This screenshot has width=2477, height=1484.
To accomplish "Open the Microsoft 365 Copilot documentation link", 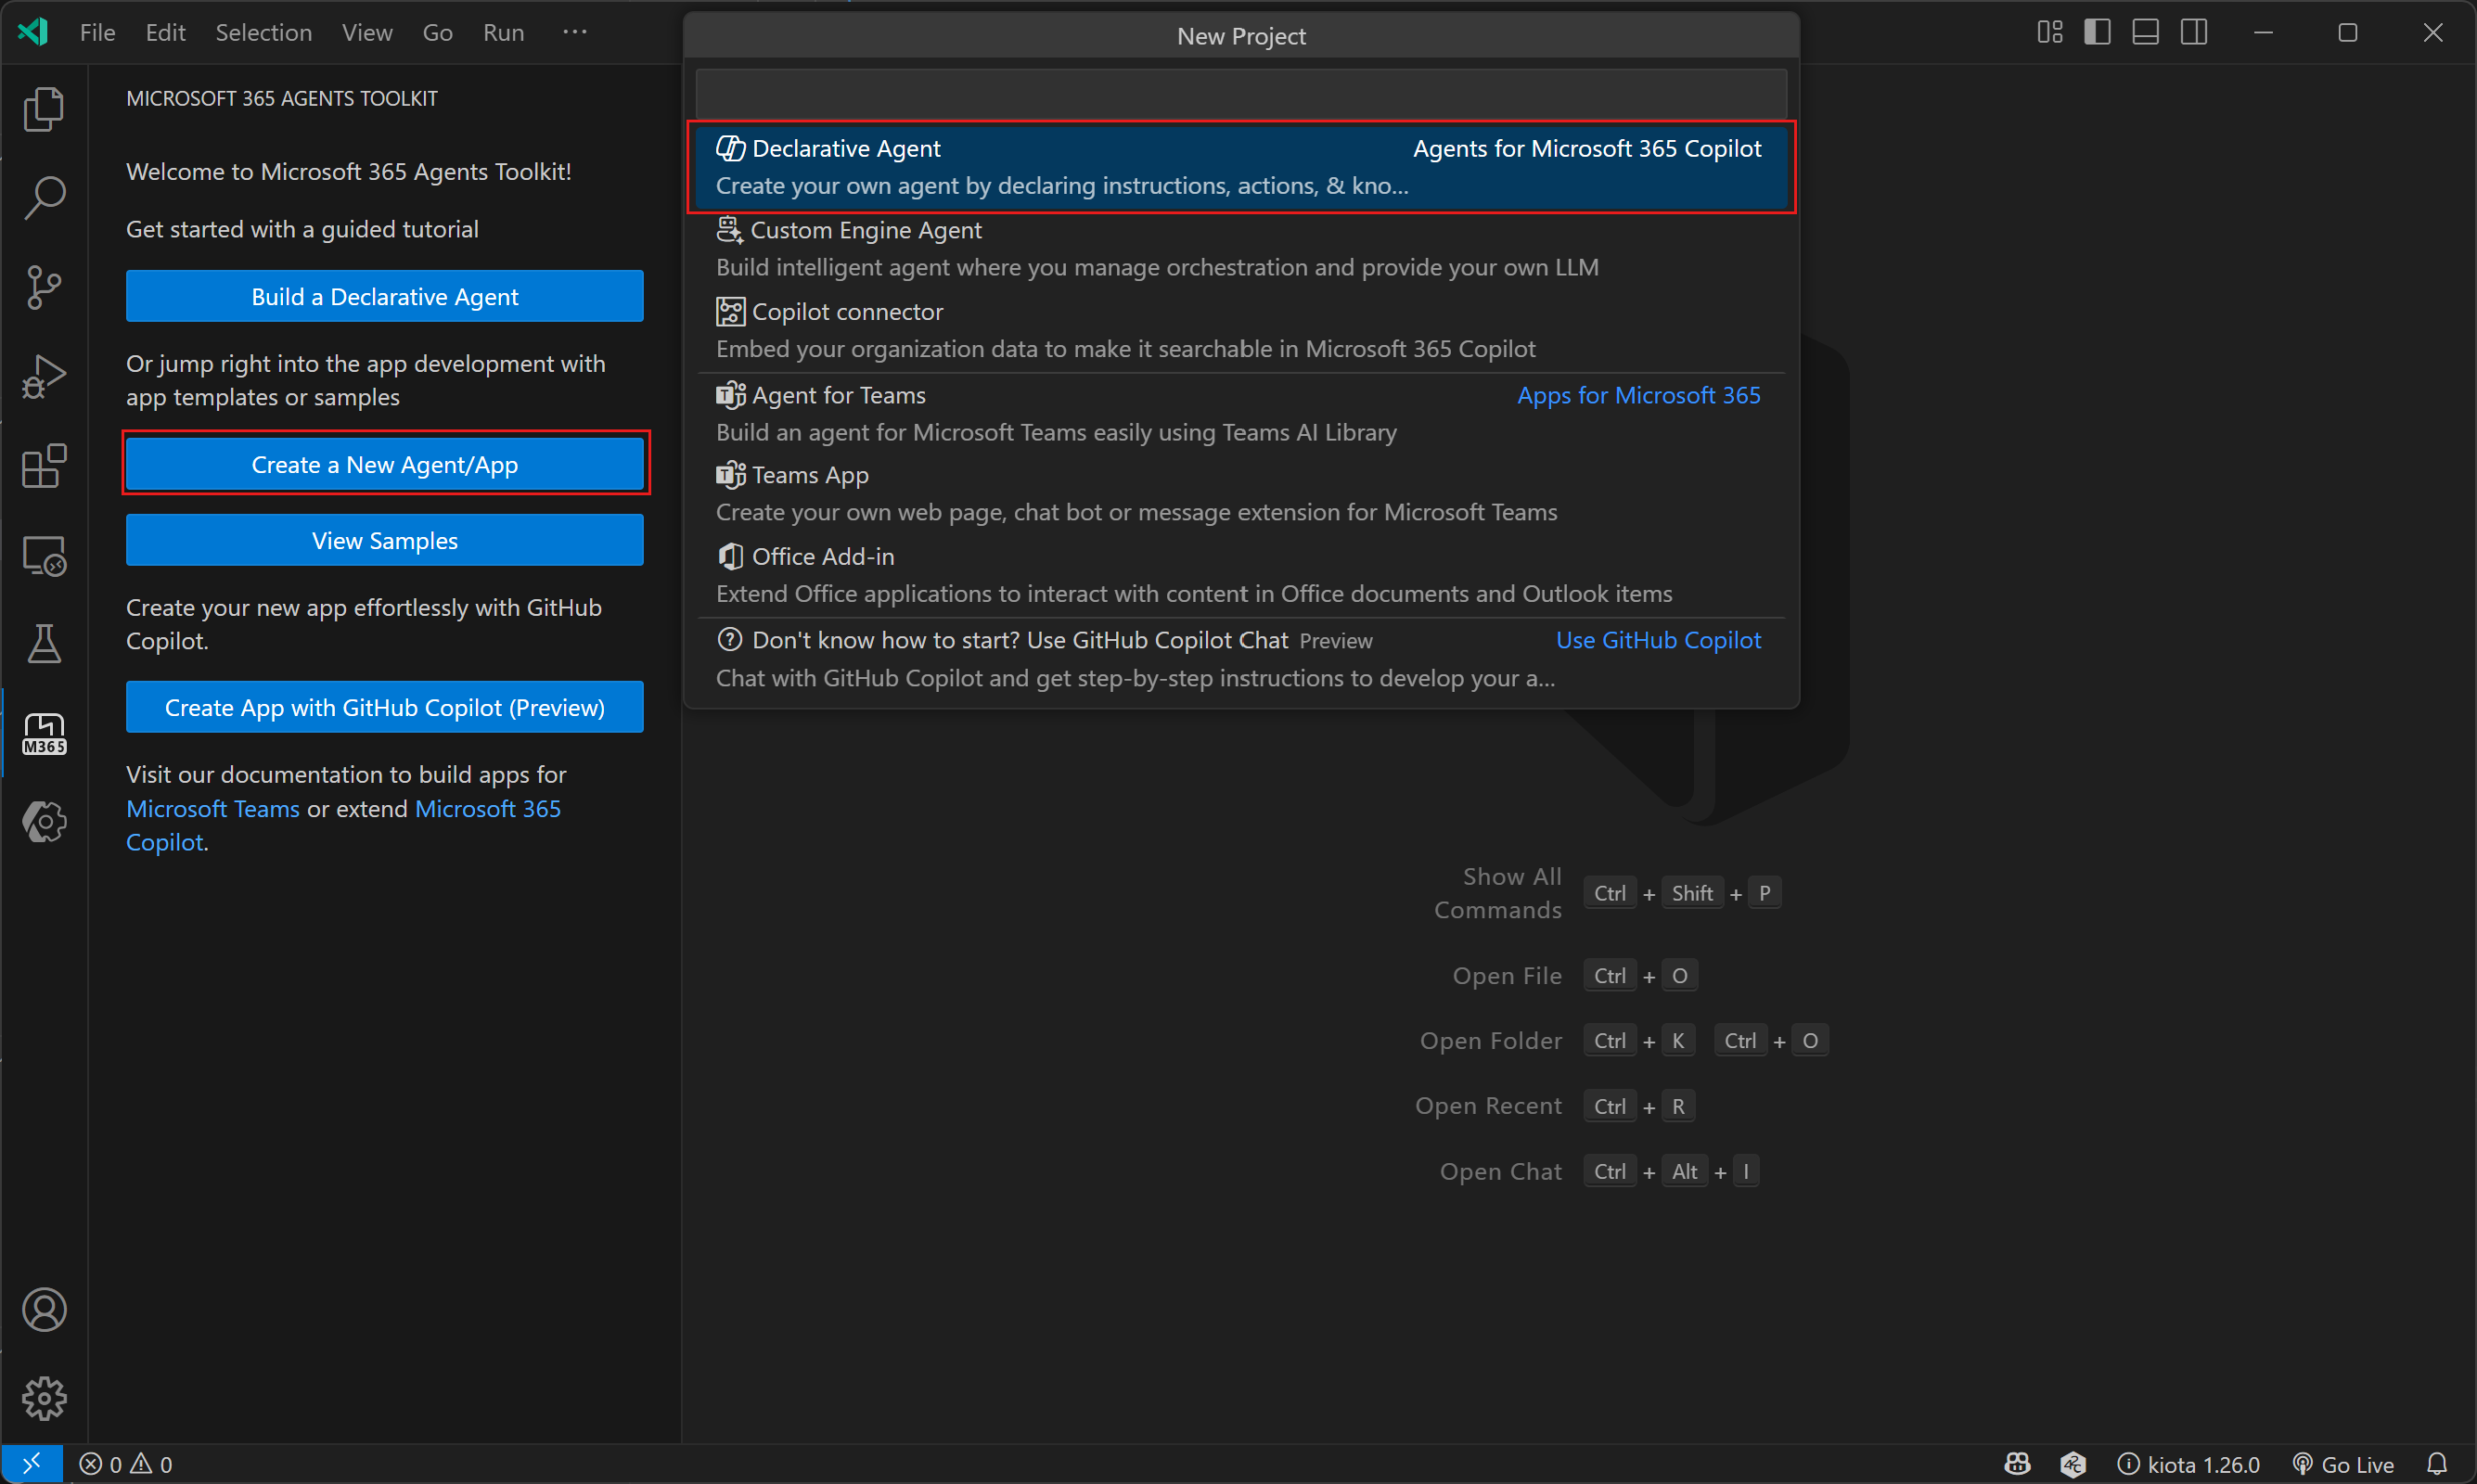I will click(x=343, y=825).
